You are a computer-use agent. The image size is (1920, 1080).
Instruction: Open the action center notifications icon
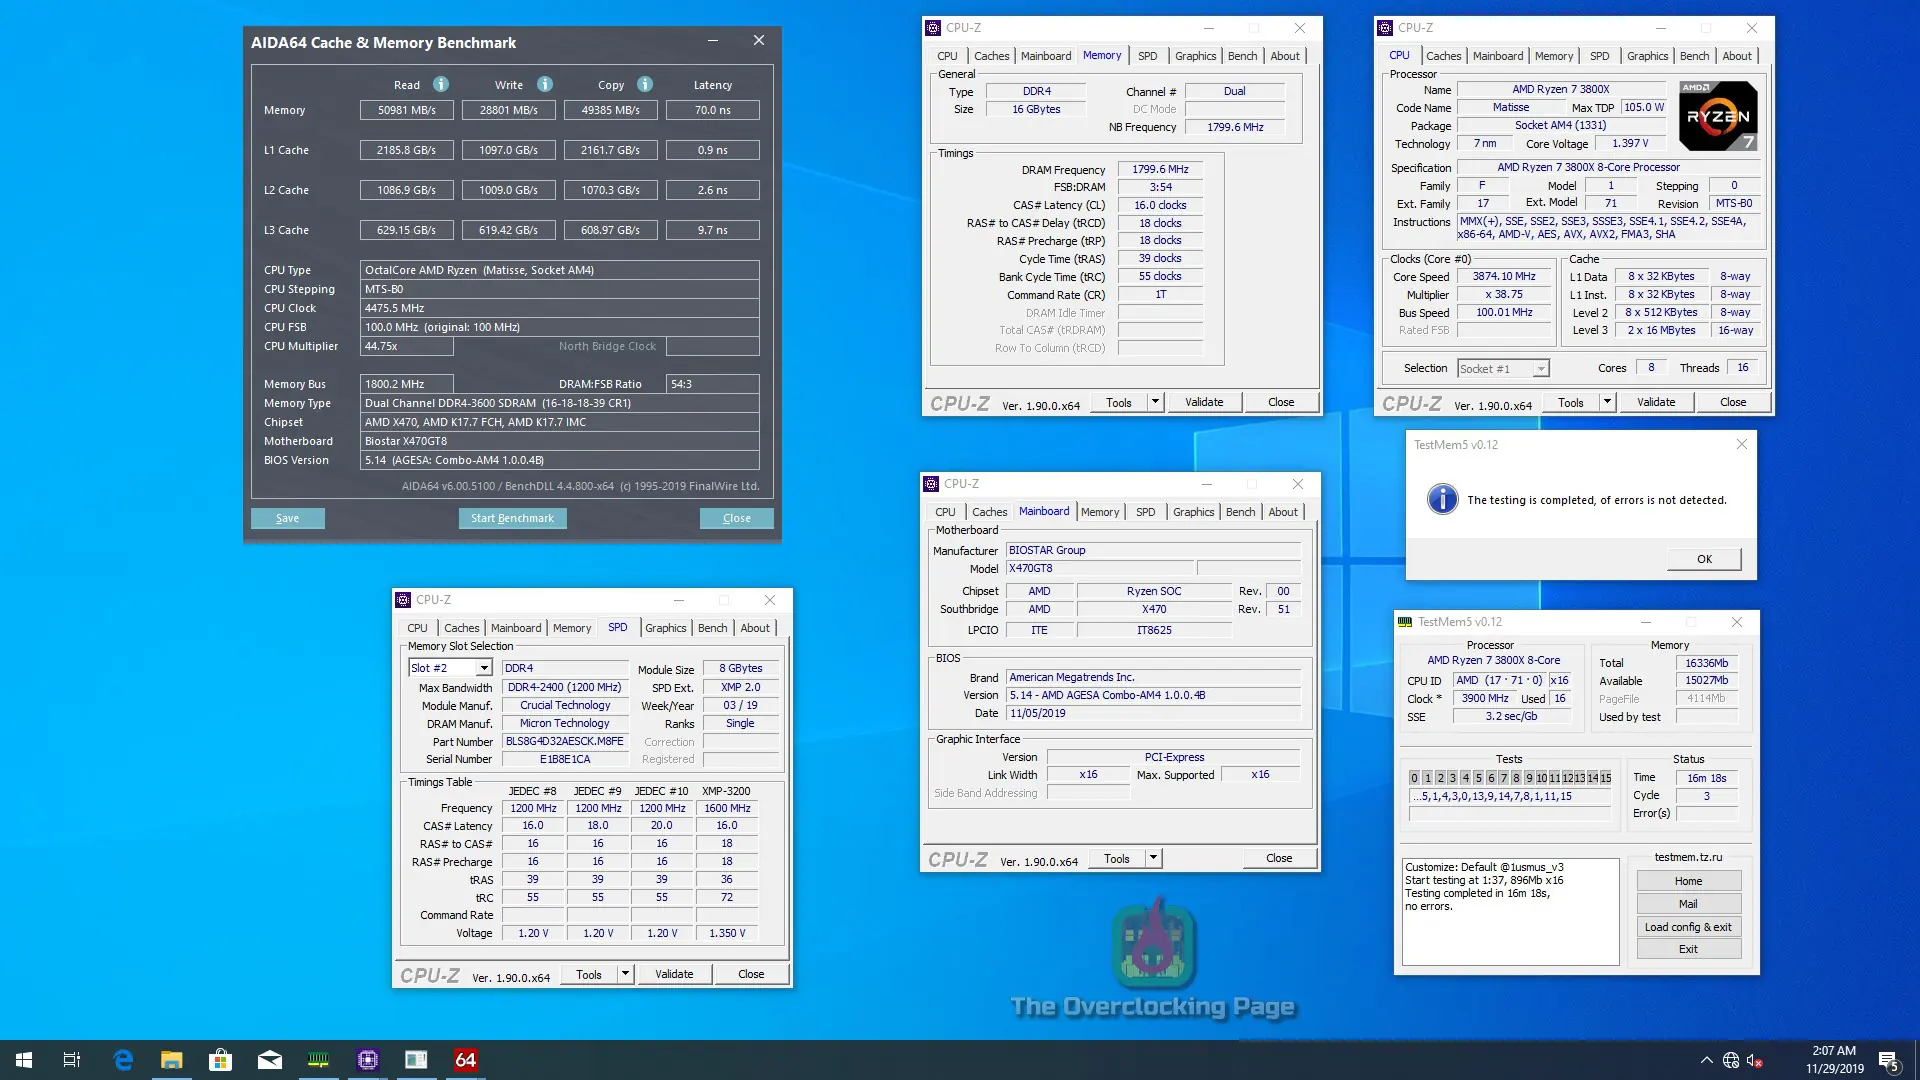point(1888,1060)
